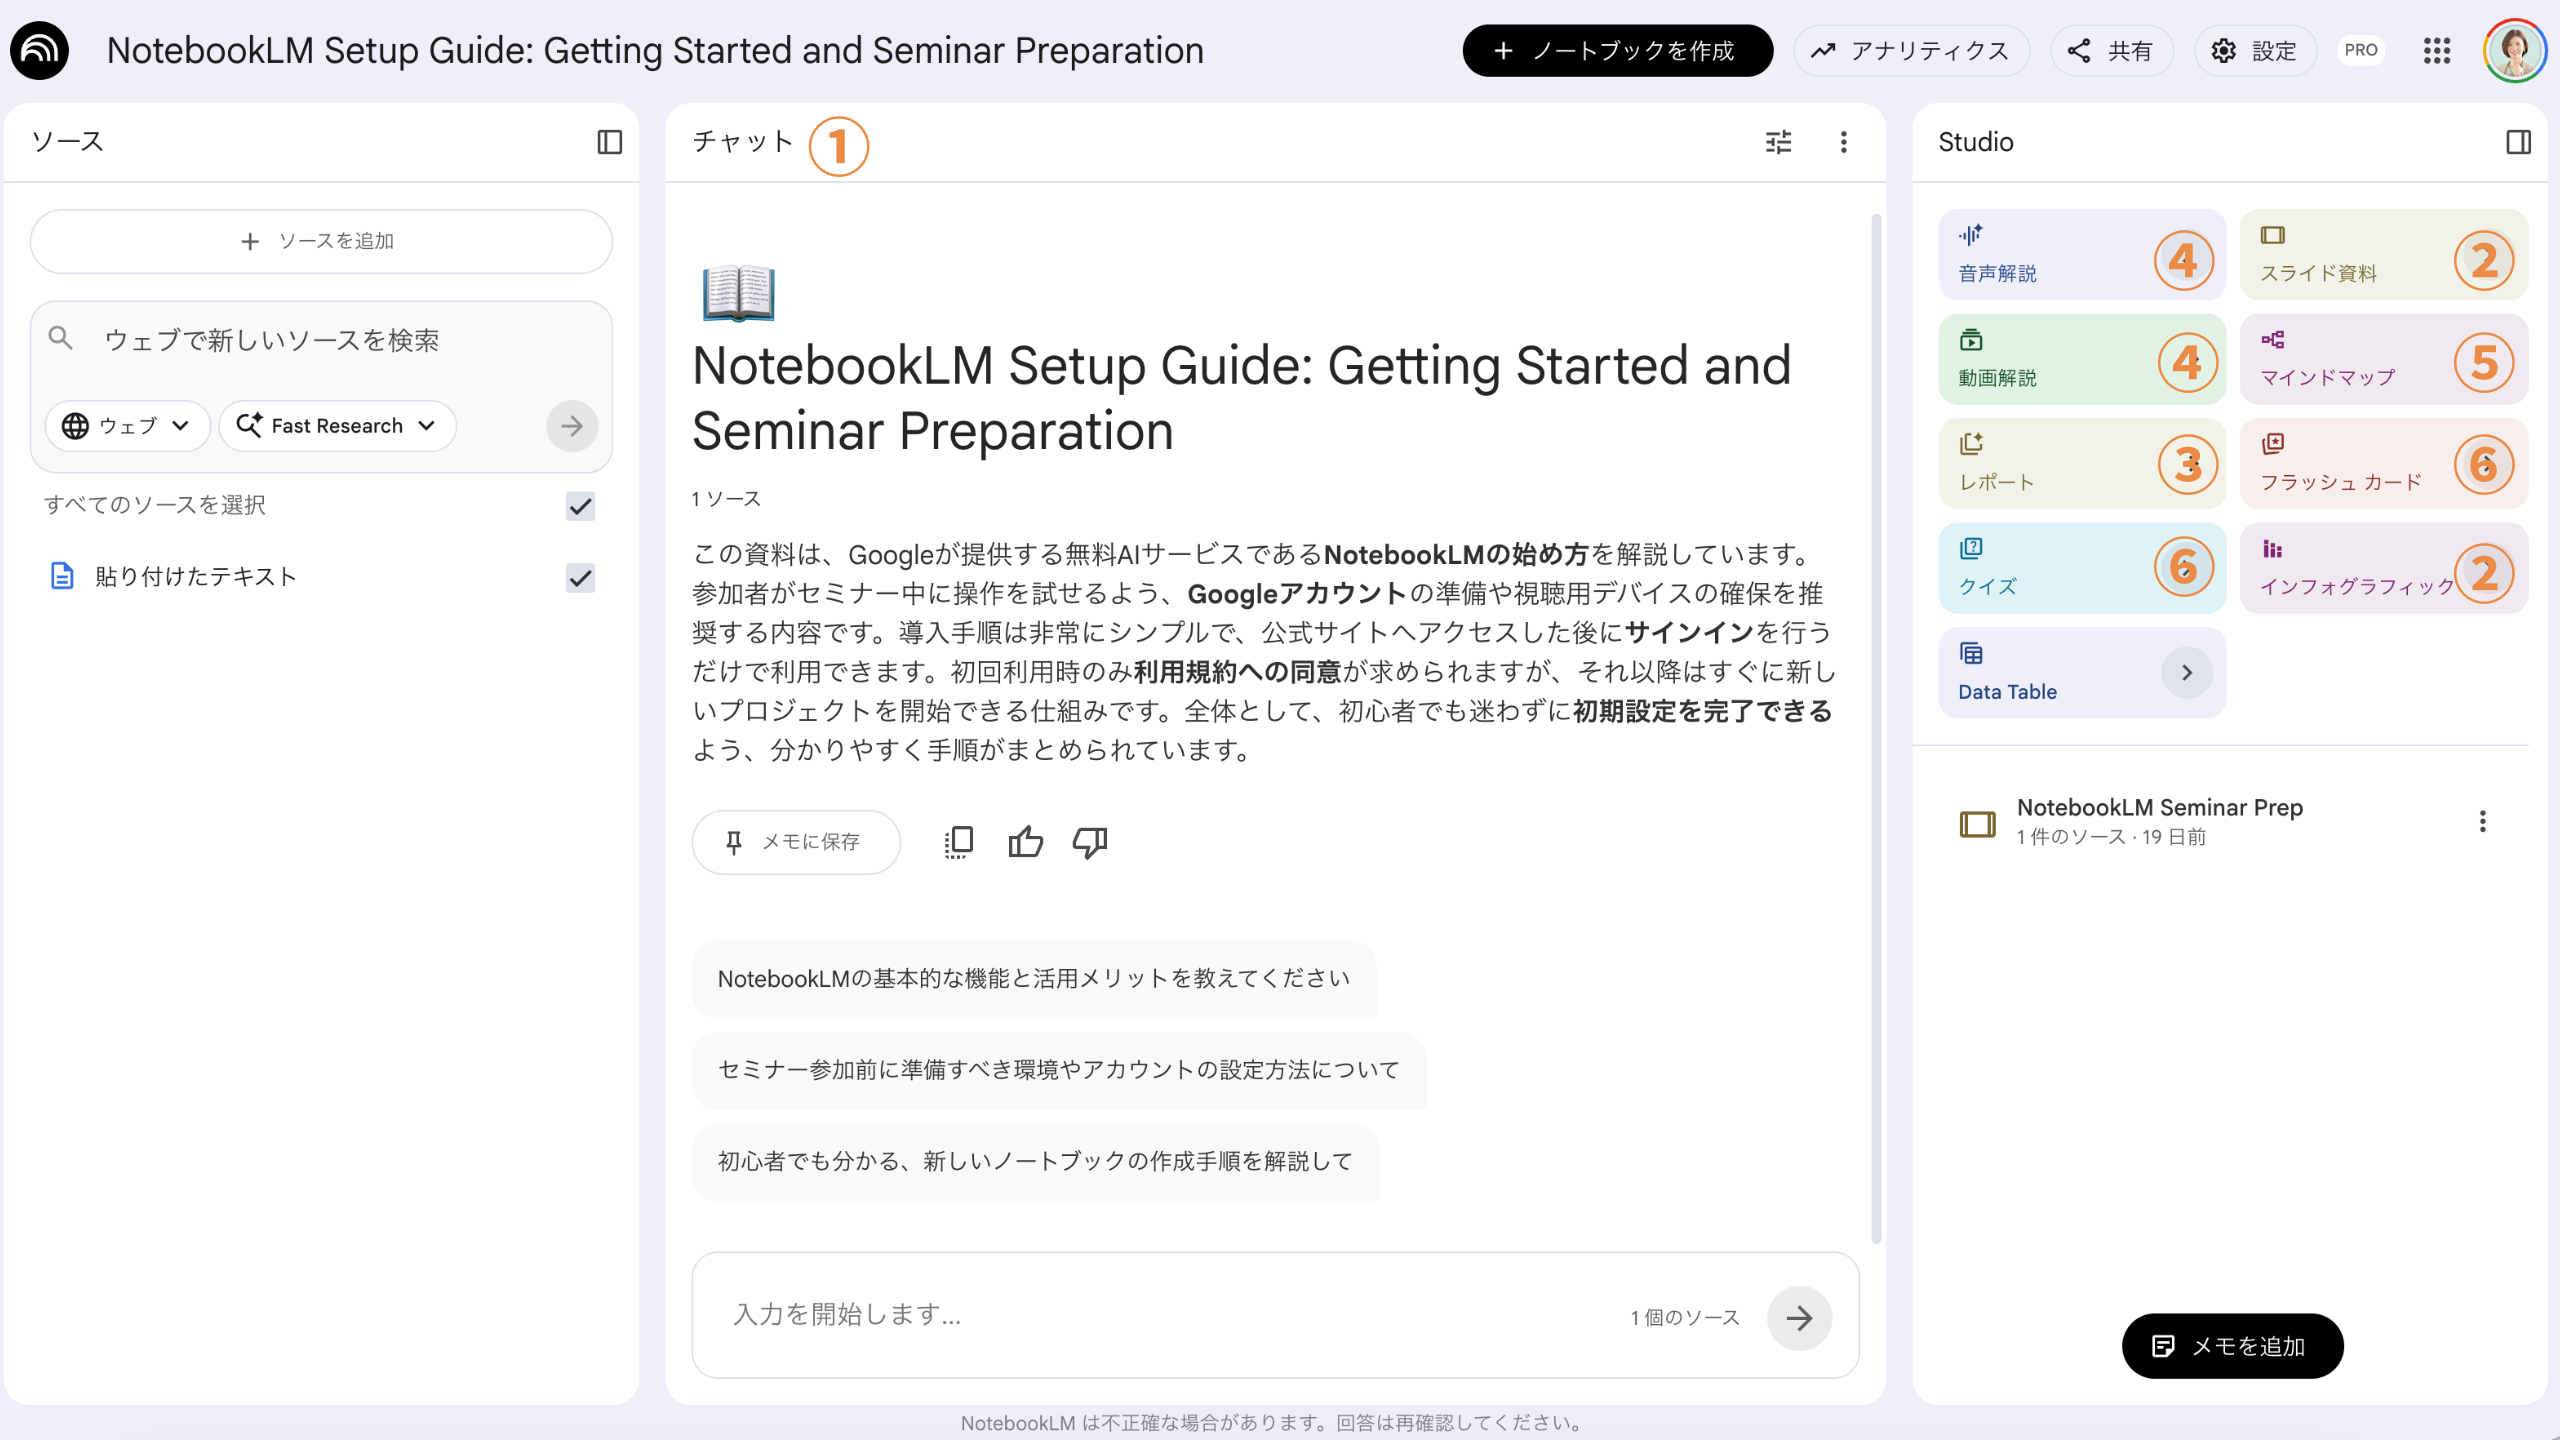The image size is (2560, 1440).
Task: Open more options for NotebookLM Seminar Prep
Action: point(2482,821)
